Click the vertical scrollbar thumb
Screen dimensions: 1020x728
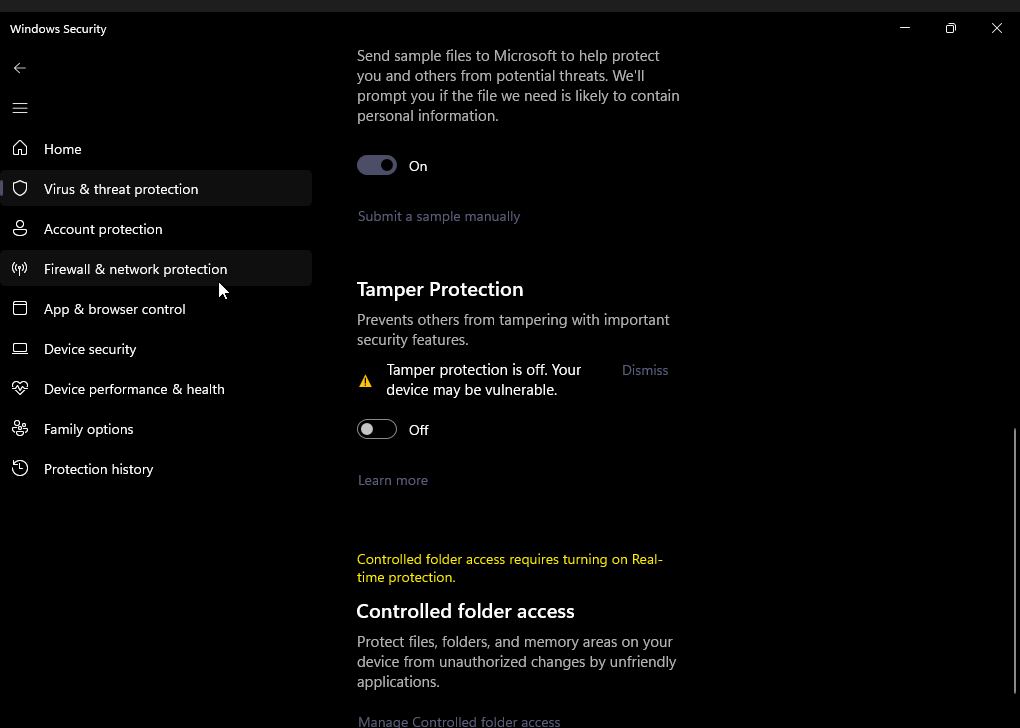1015,561
